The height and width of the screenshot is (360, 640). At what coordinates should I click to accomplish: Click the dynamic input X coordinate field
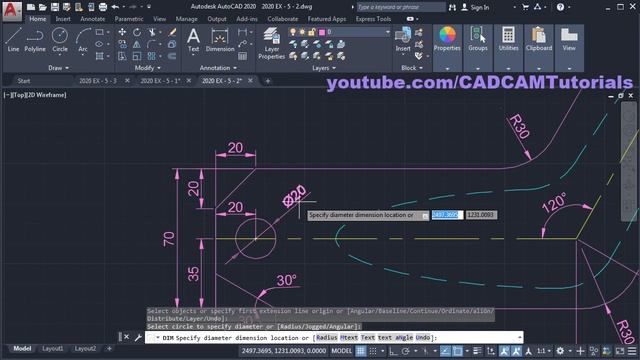pyautogui.click(x=447, y=215)
